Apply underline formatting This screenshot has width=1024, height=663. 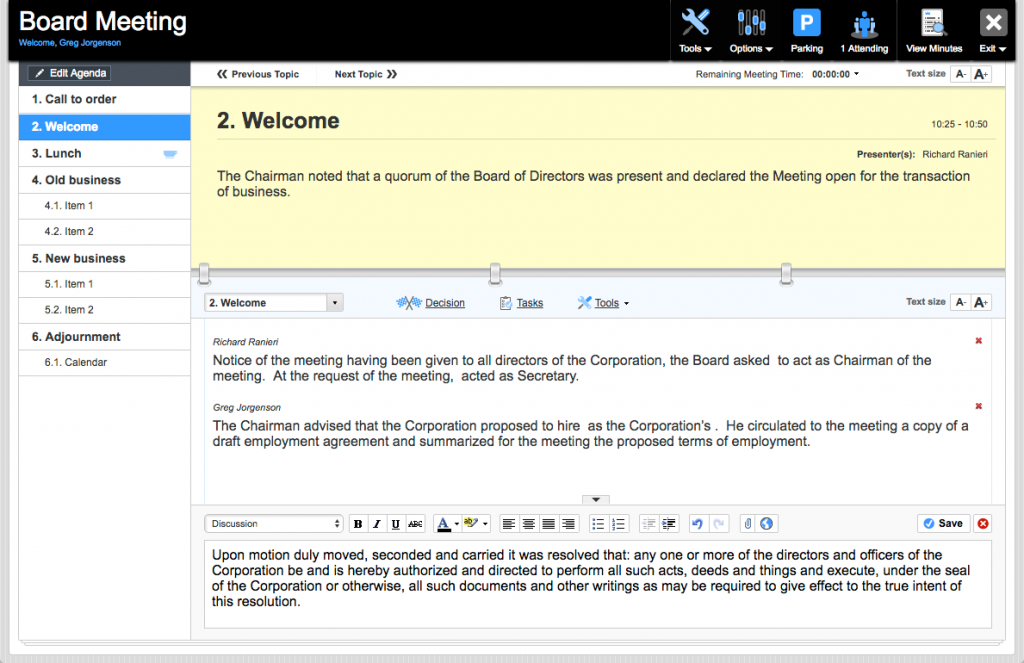[396, 524]
